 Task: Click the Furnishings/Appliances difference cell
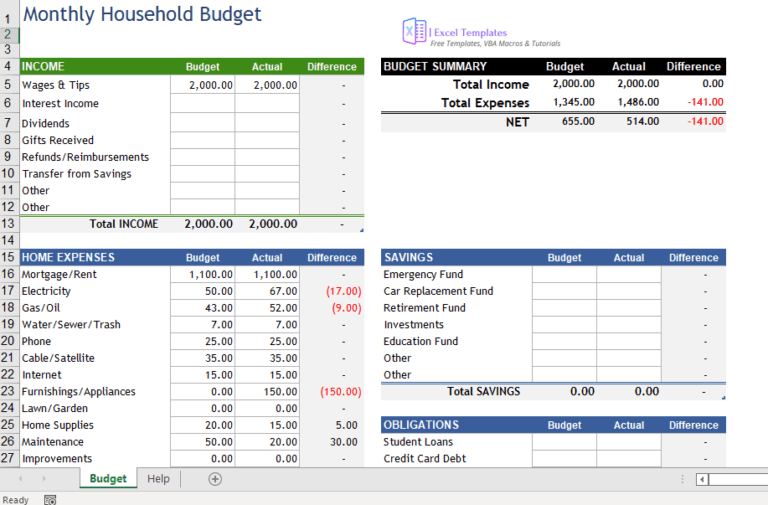tap(332, 392)
